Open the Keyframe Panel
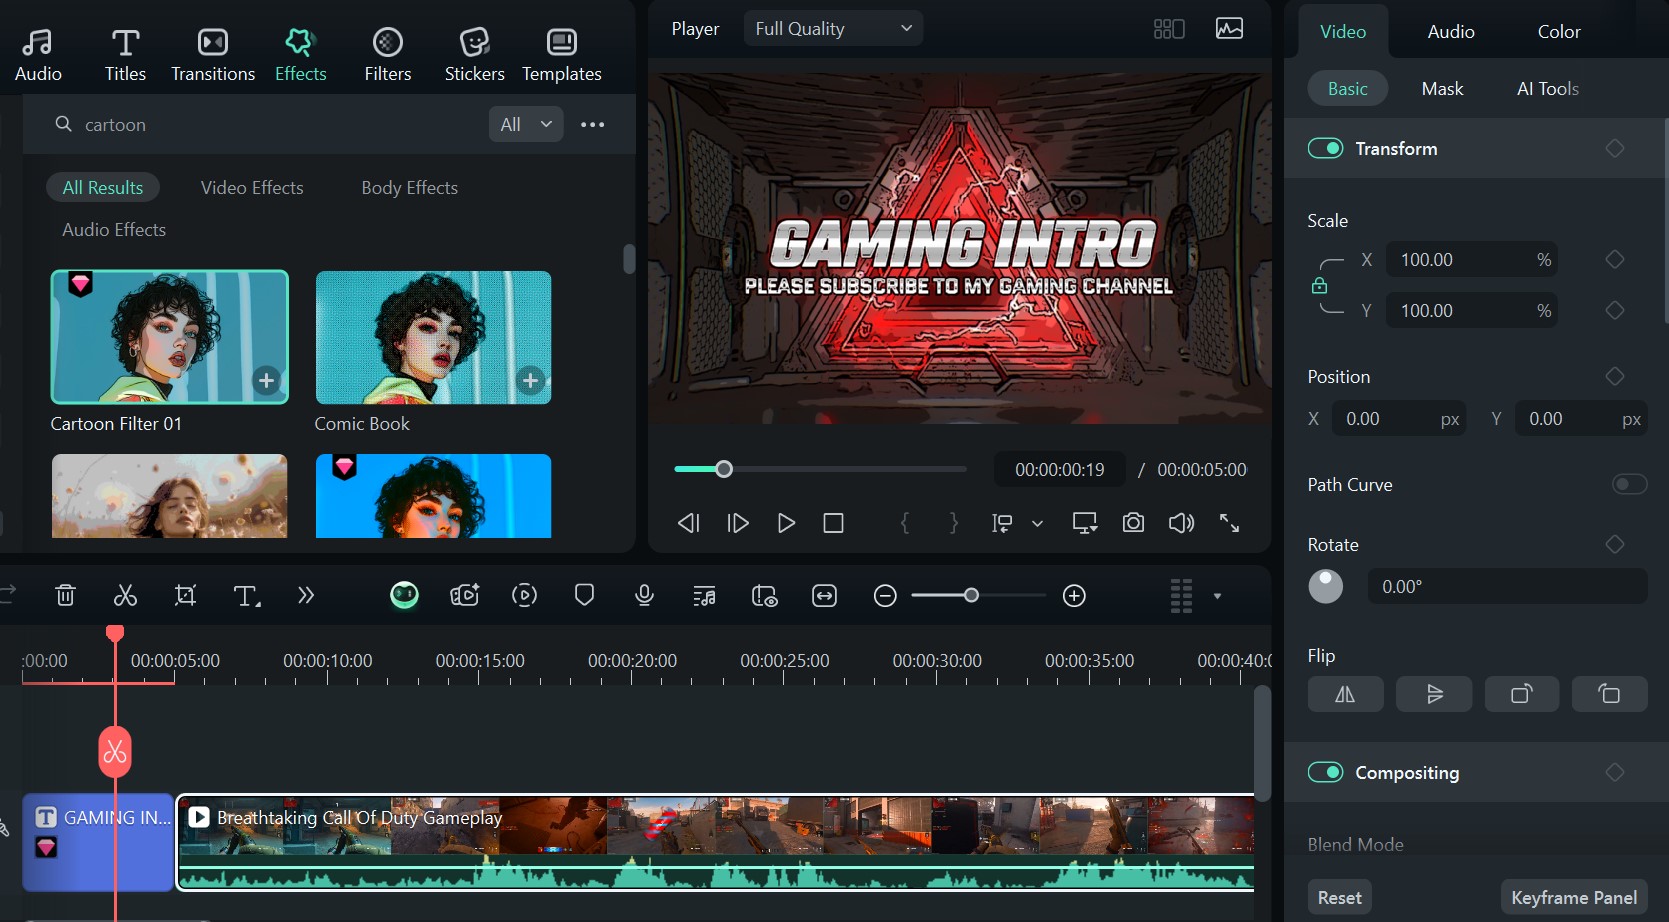This screenshot has width=1669, height=922. (1574, 897)
